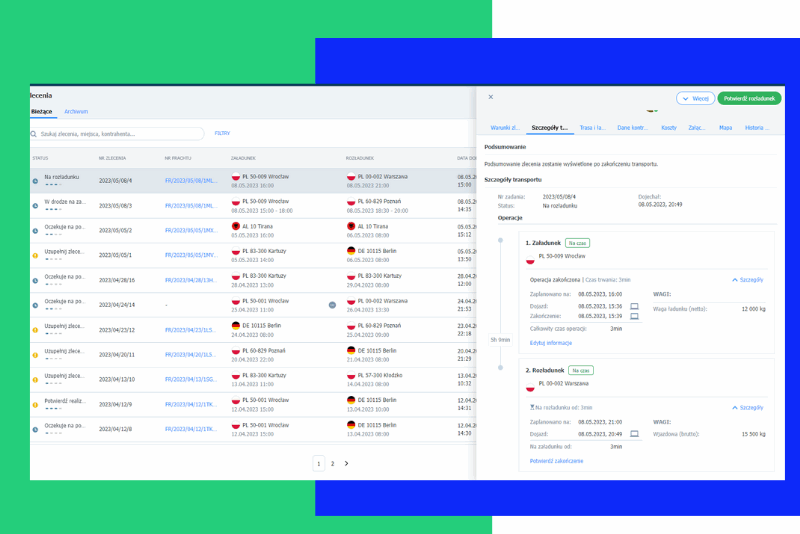
Task: Click the Edytuj informacje link
Action: 550,342
